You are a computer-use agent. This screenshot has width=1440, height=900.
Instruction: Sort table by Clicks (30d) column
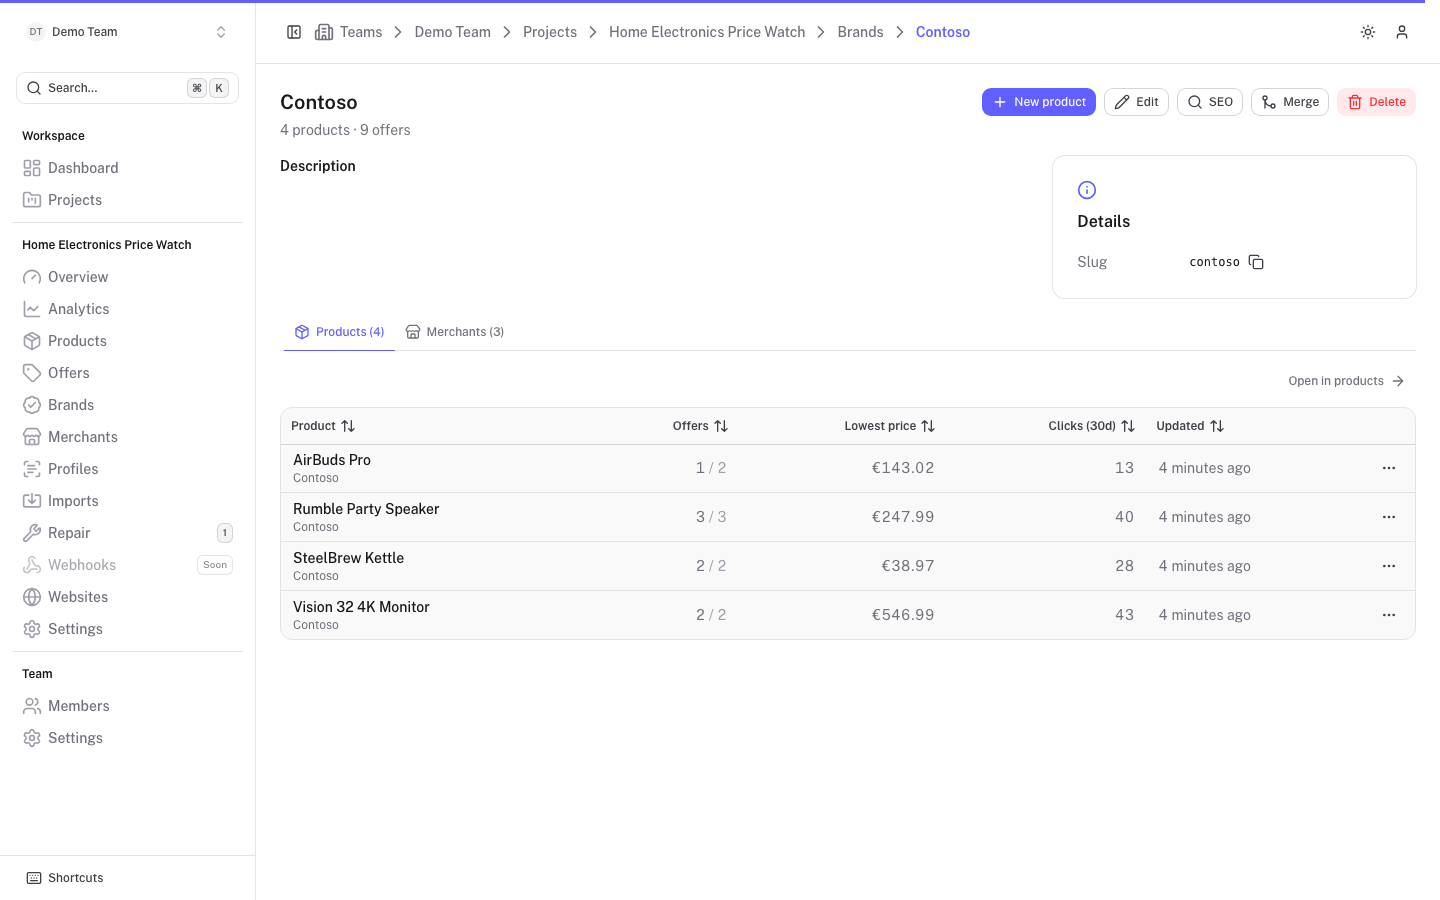click(1091, 426)
